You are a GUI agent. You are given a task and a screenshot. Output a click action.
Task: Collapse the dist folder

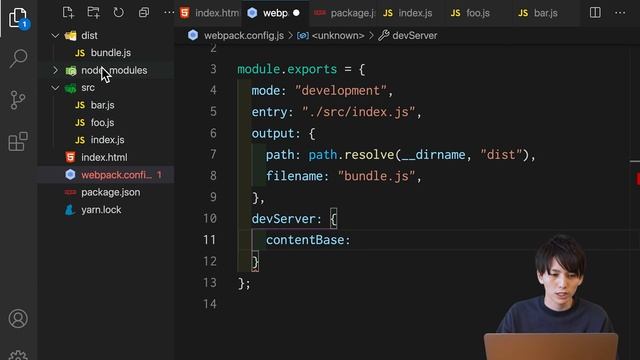click(x=55, y=36)
